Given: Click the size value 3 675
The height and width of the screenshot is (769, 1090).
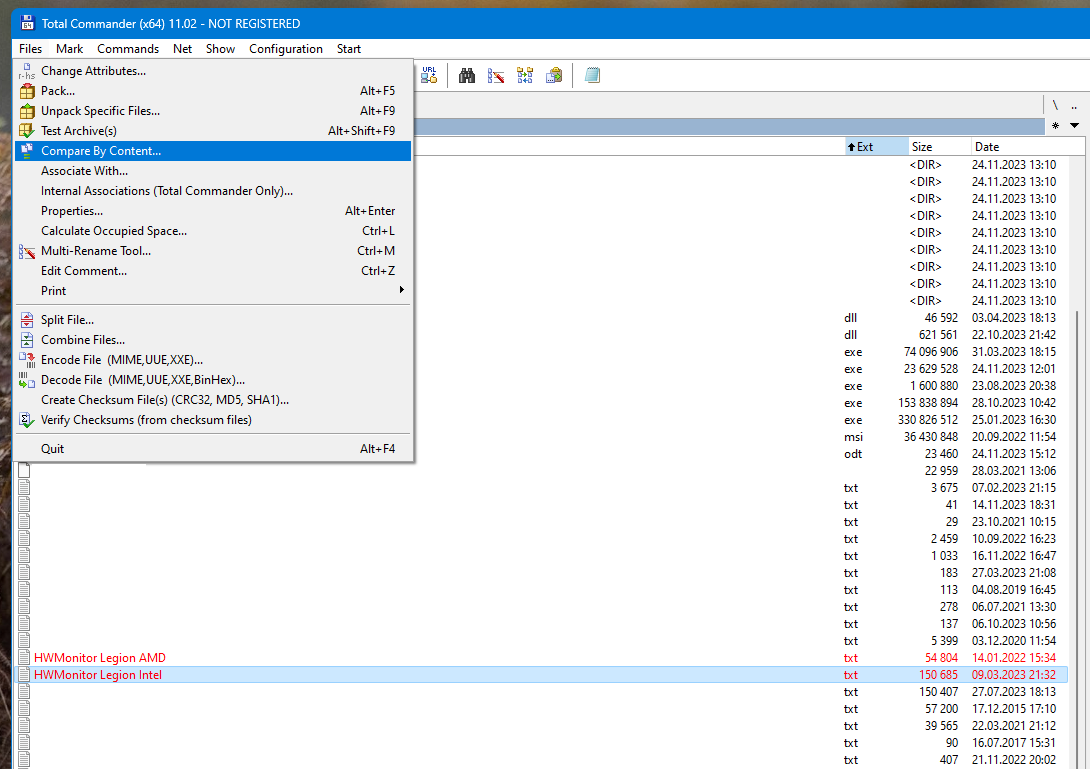Looking at the screenshot, I should (944, 487).
